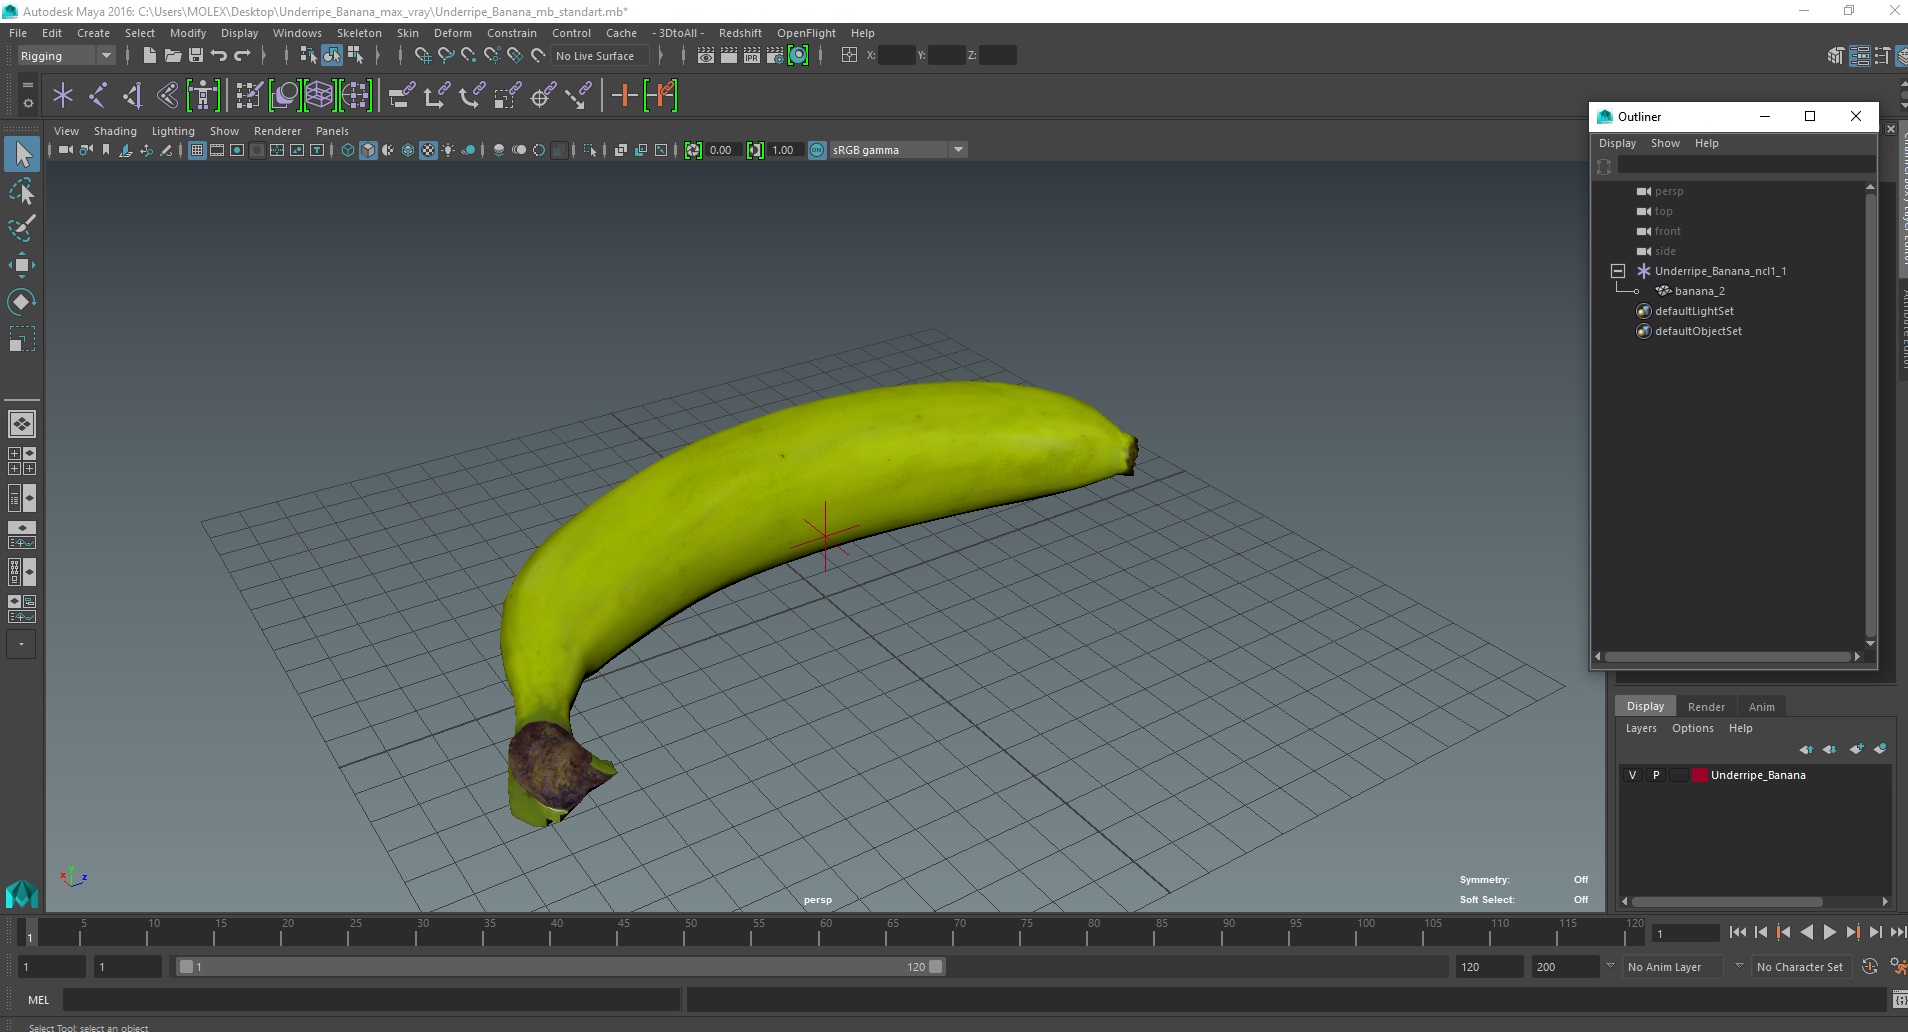Click the IK Handle shelf icon
Screen dimensions: 1908x1032
click(133, 96)
